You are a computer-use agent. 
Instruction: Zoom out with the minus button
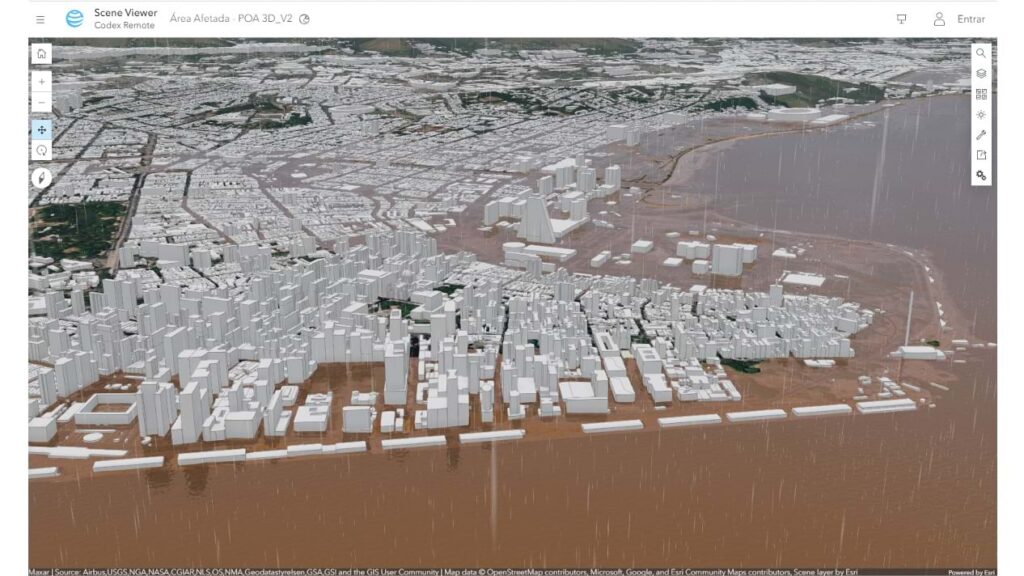[x=42, y=103]
